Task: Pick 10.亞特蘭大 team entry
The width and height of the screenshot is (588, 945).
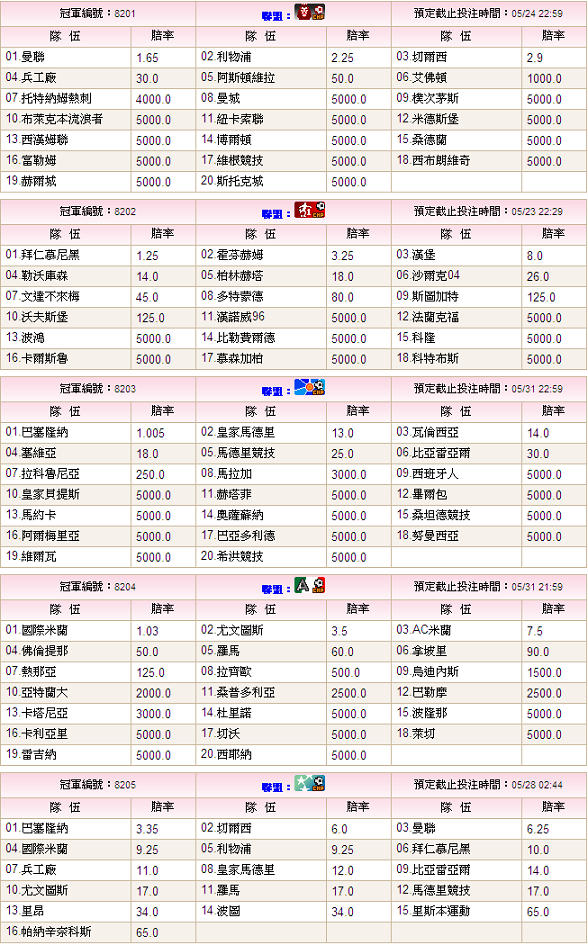Action: 37,692
